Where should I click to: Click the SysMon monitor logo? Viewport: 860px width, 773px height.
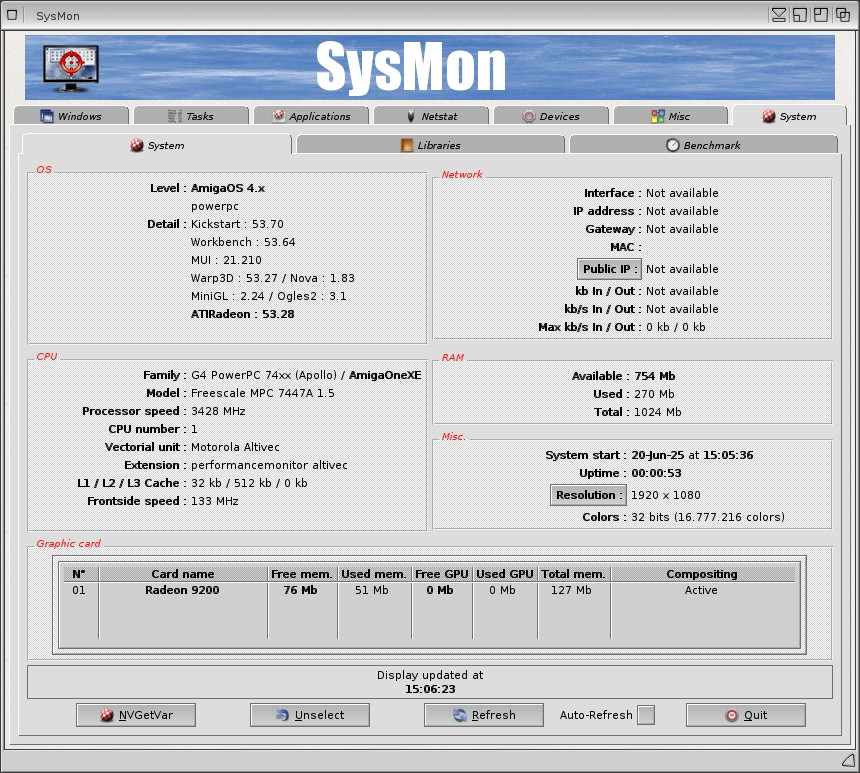coord(71,68)
